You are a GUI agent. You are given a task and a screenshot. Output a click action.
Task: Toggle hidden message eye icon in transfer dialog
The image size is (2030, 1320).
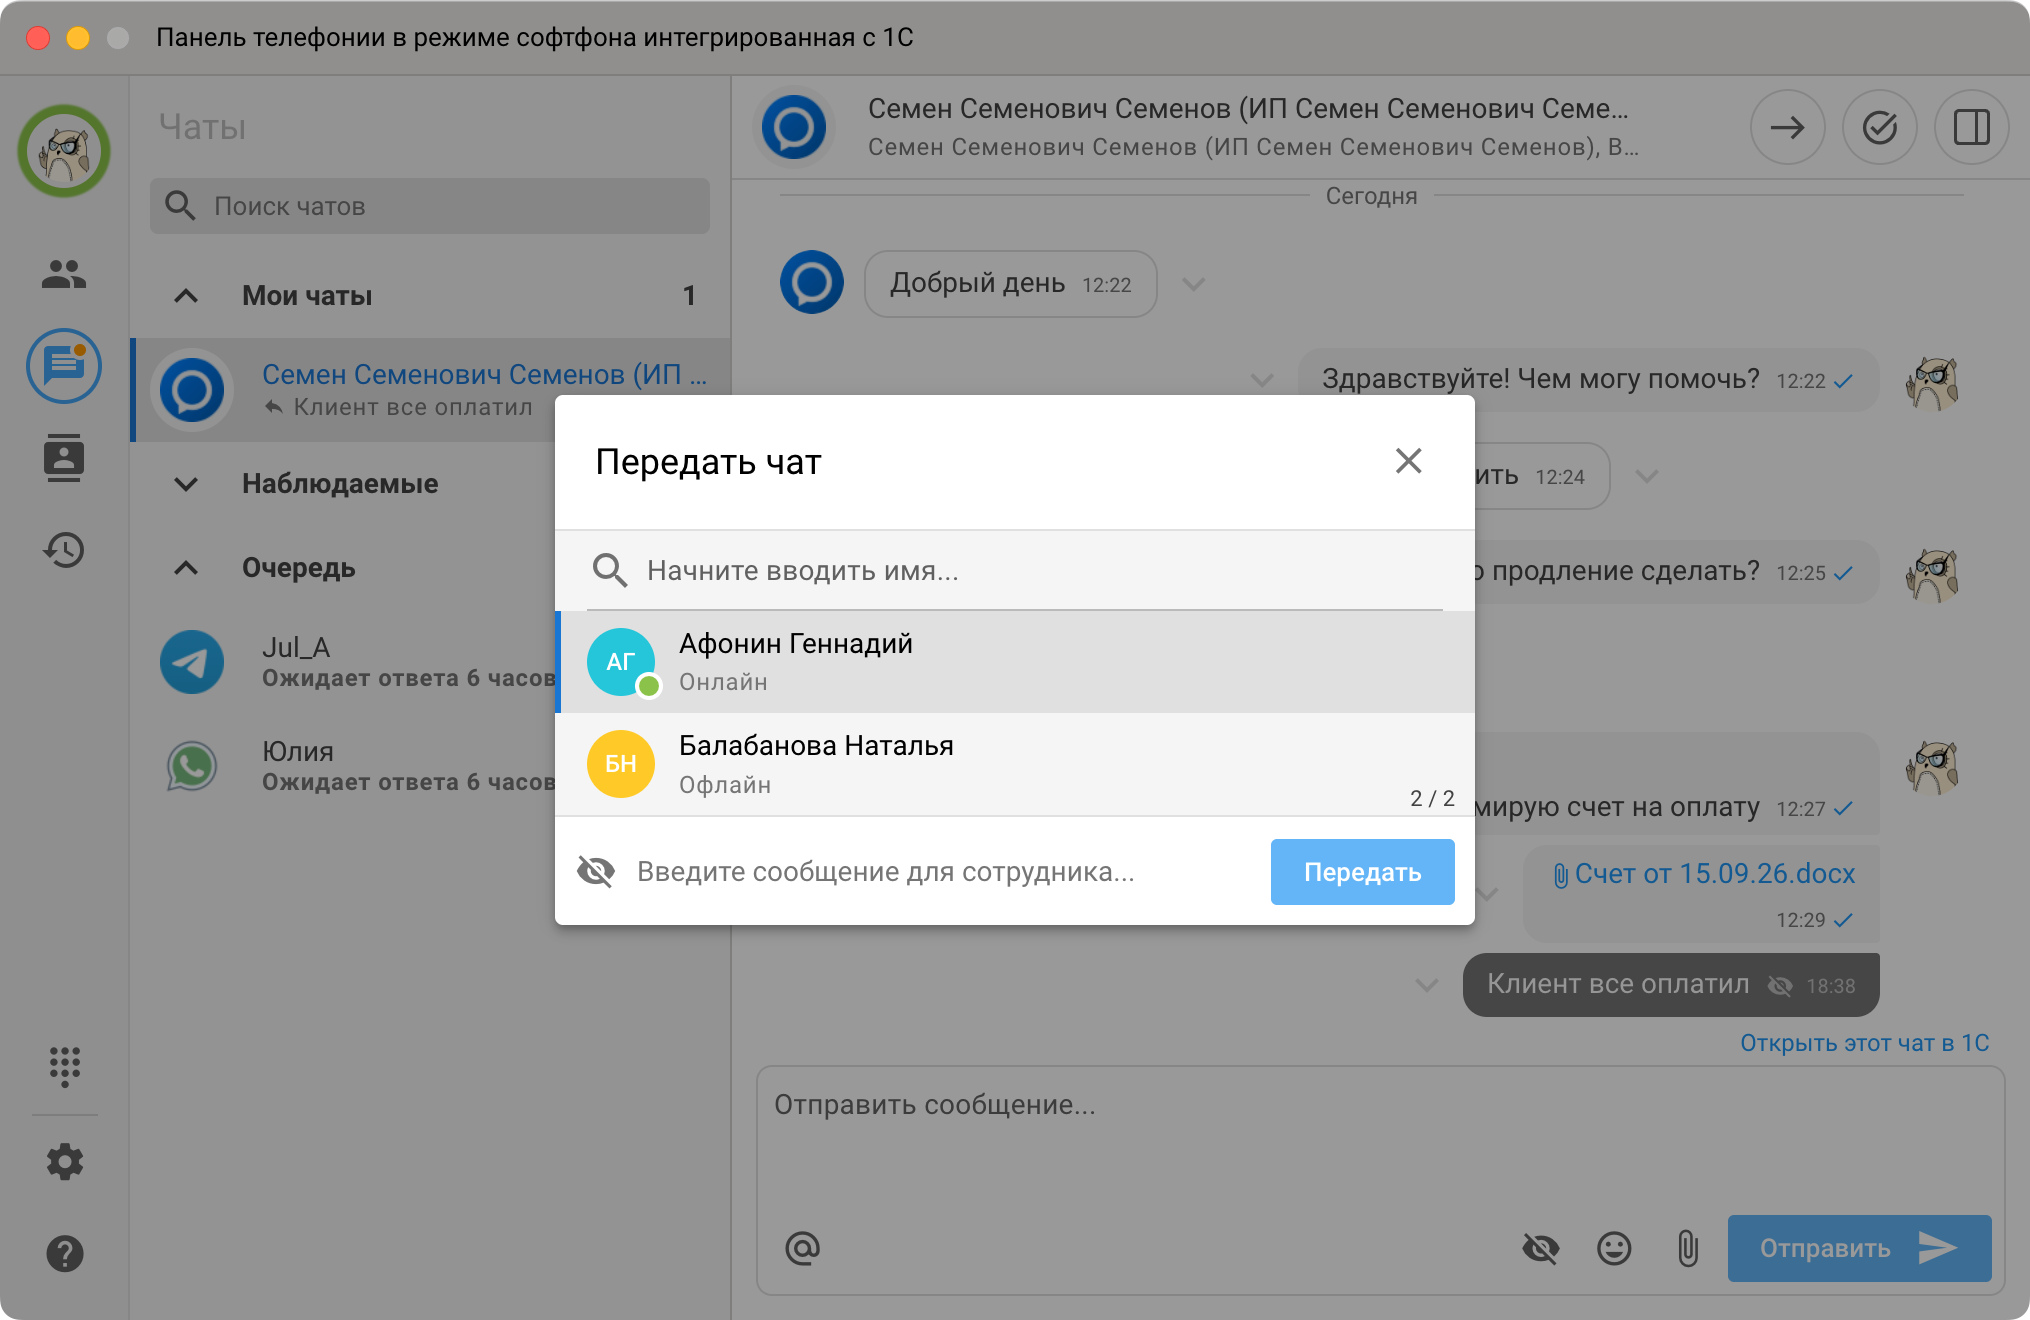[x=596, y=871]
